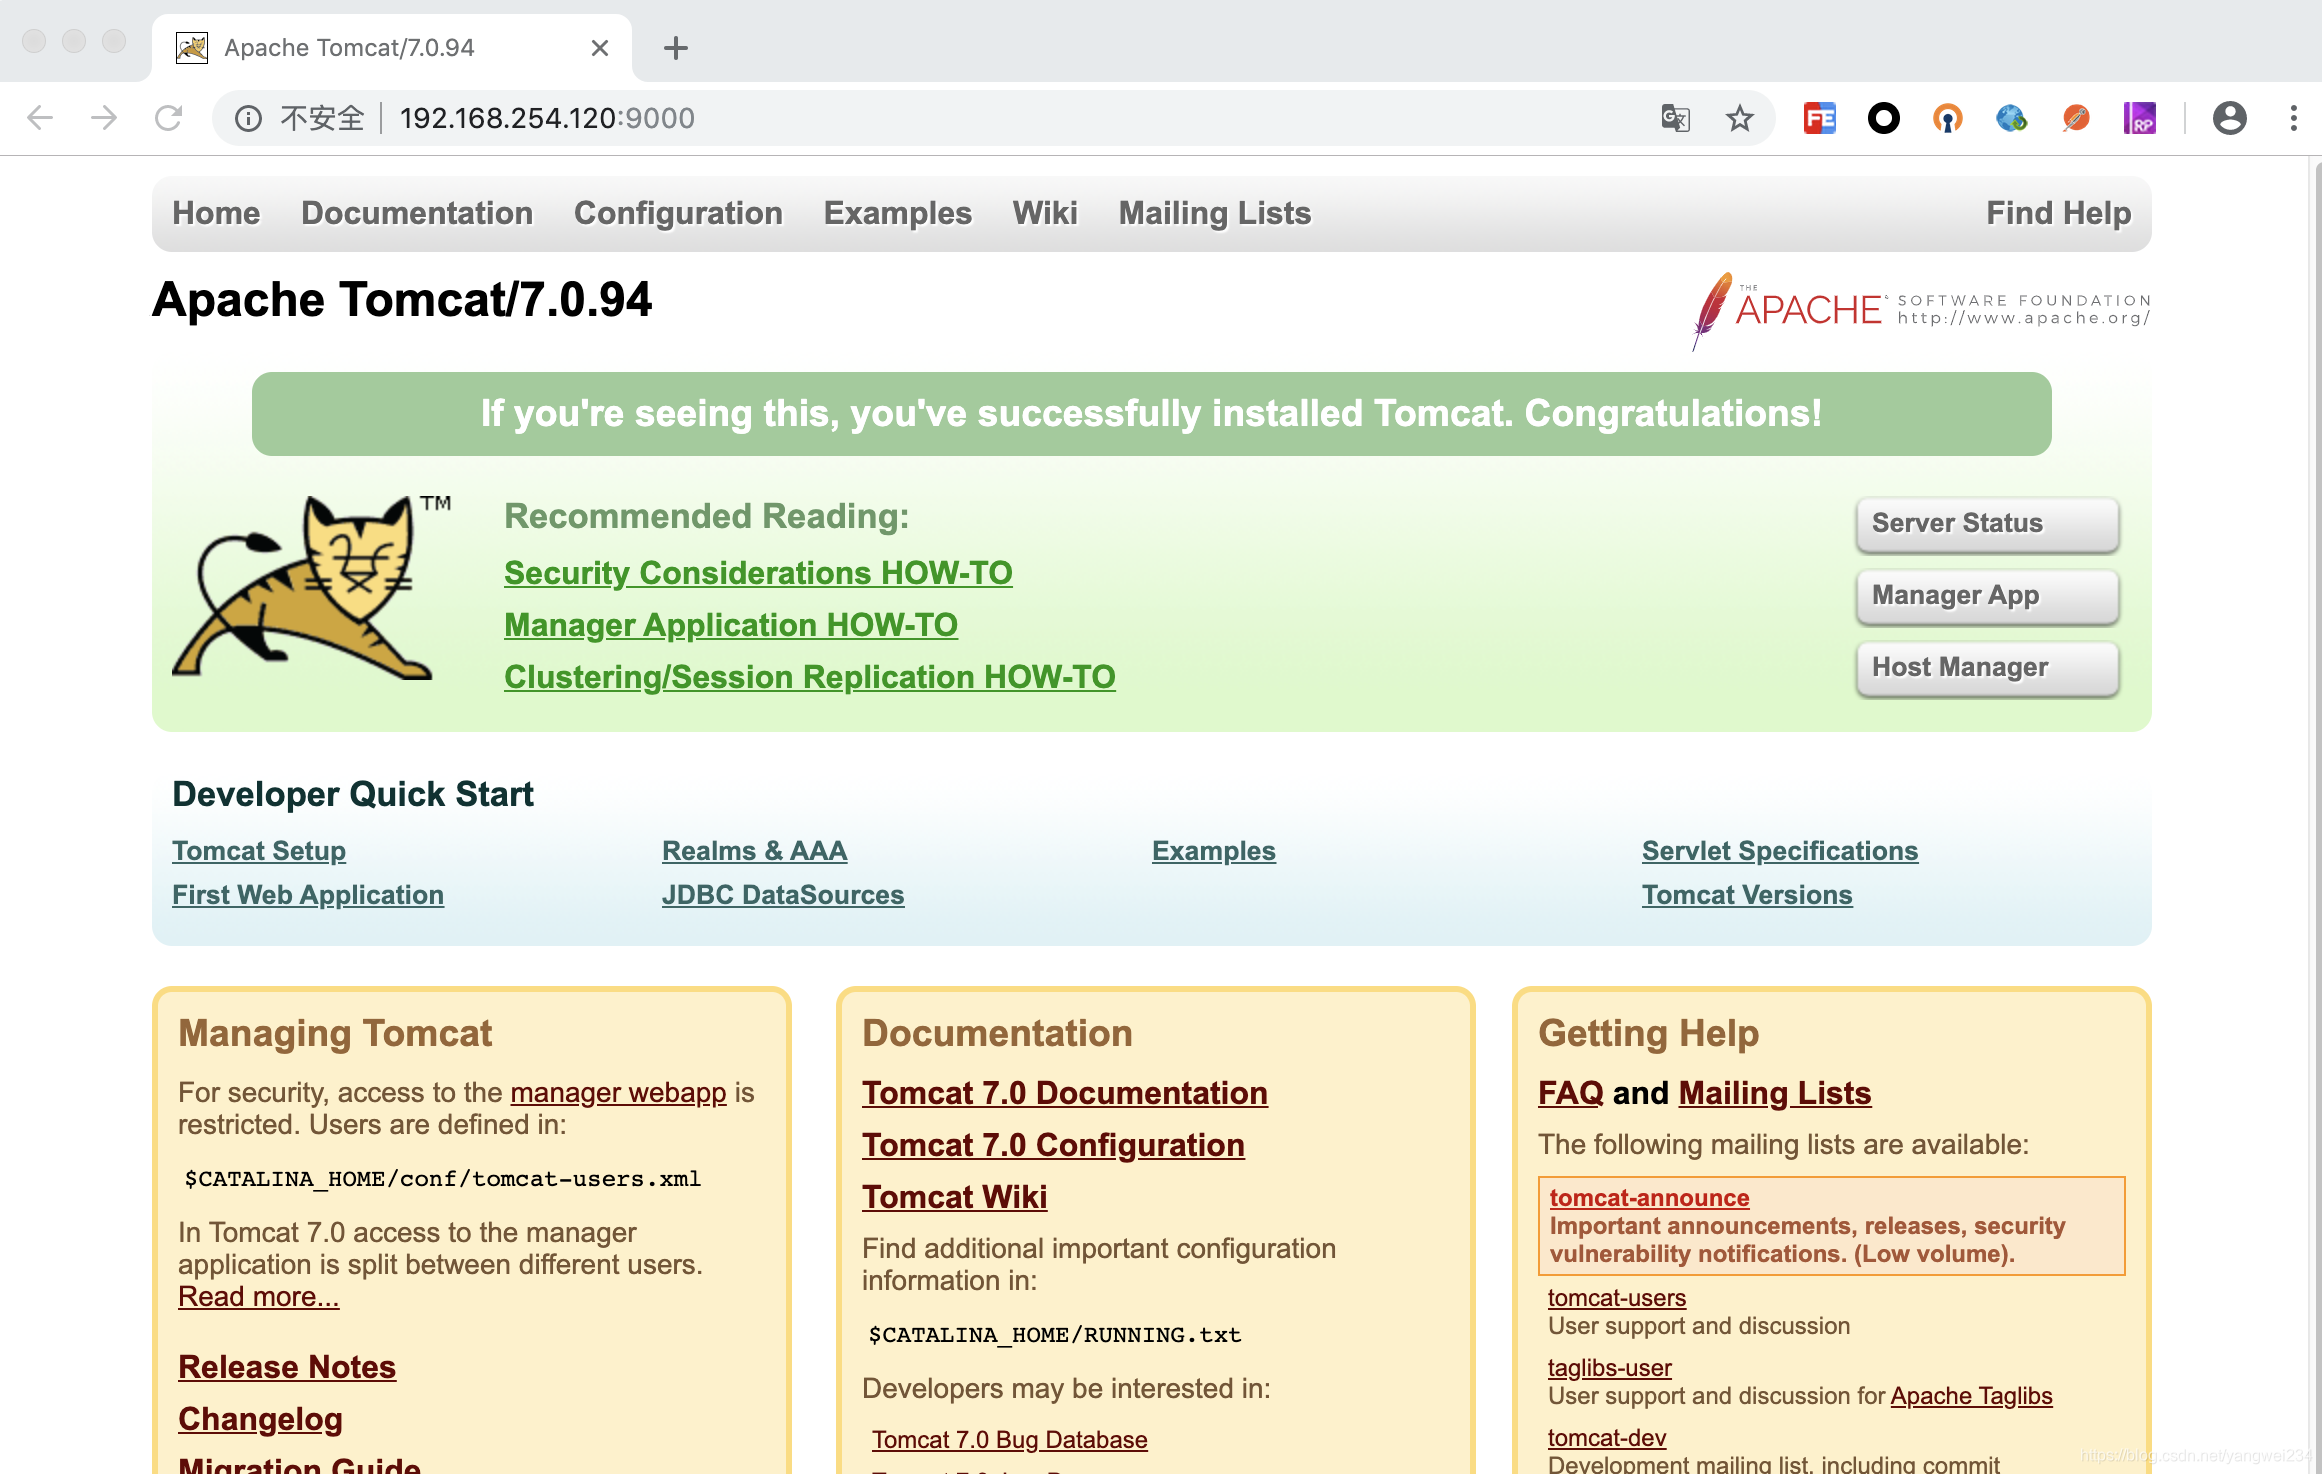Click the manager webapp link
This screenshot has height=1474, width=2322.
618,1092
